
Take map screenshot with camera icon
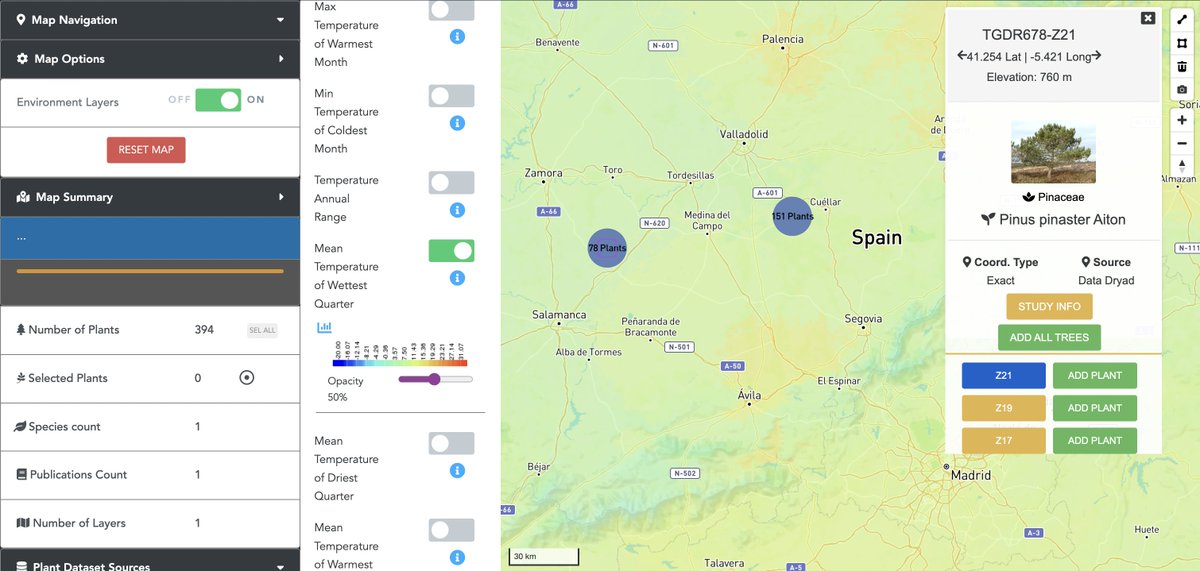(x=1182, y=90)
